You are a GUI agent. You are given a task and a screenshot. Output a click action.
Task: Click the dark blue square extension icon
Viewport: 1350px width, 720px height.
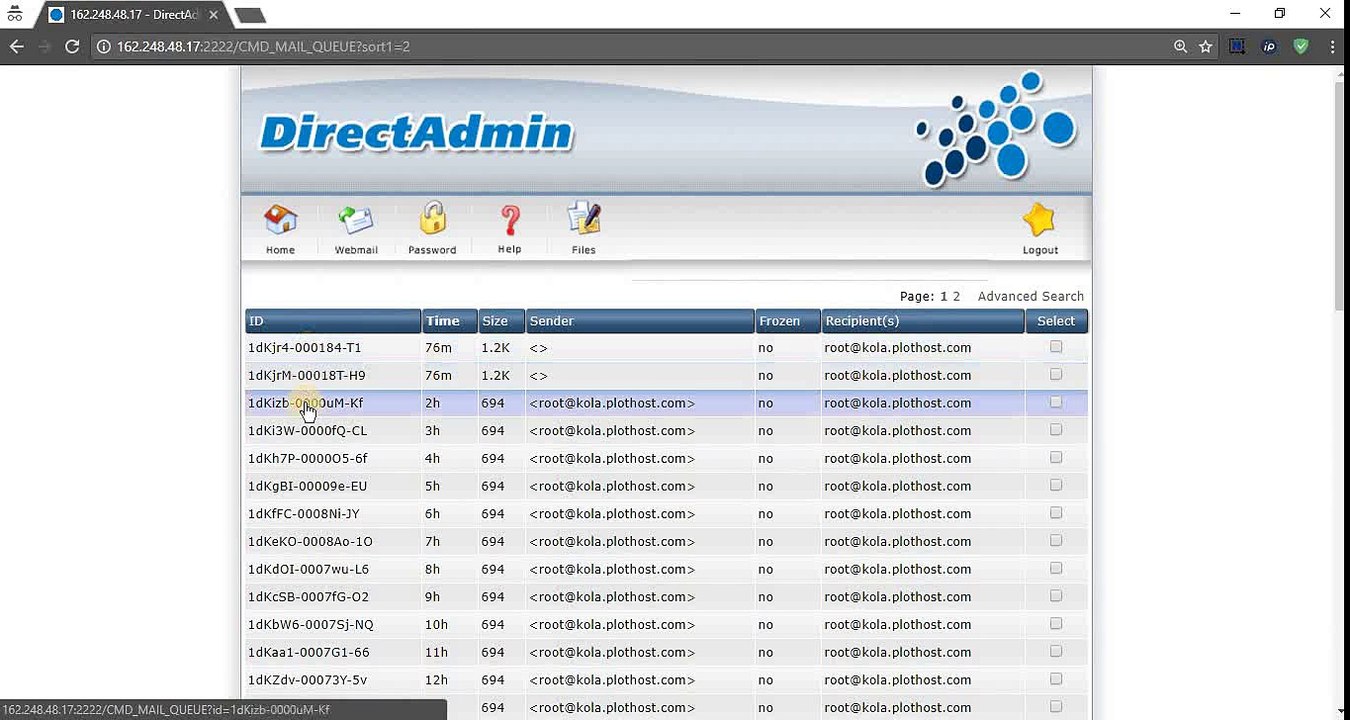point(1238,46)
